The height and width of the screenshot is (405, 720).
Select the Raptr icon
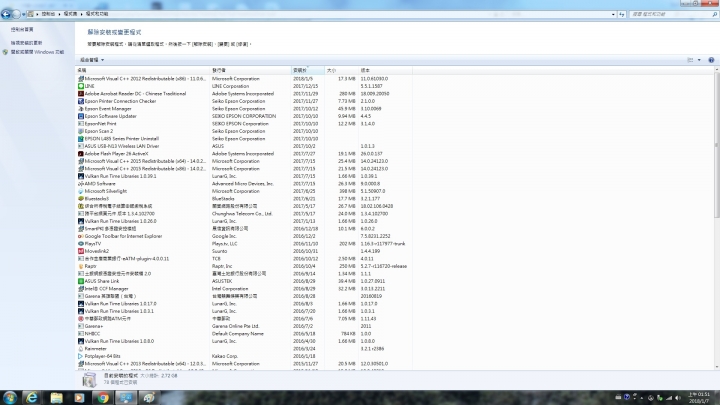point(81,266)
